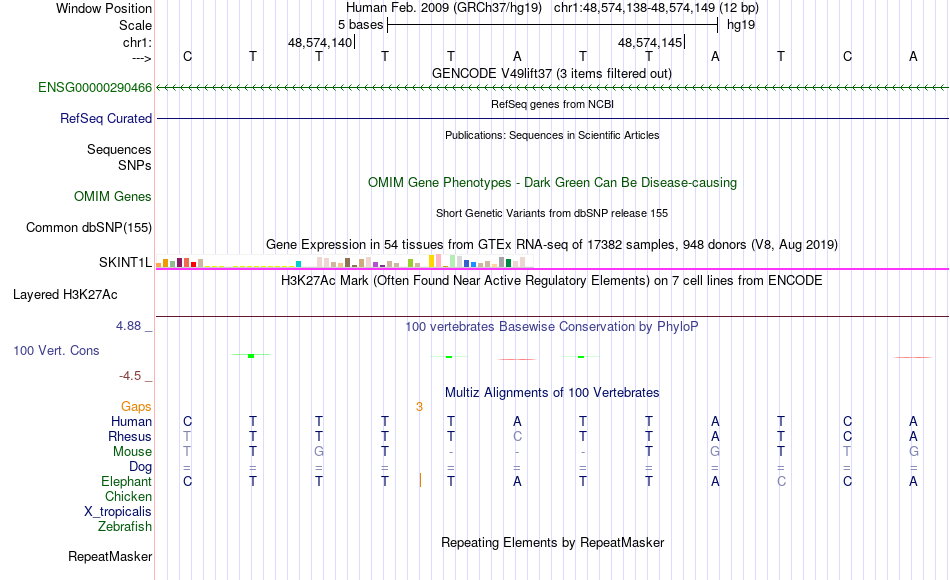Click the chr1:48,574,138-48,574,149 (12 bp) position text

click(656, 8)
